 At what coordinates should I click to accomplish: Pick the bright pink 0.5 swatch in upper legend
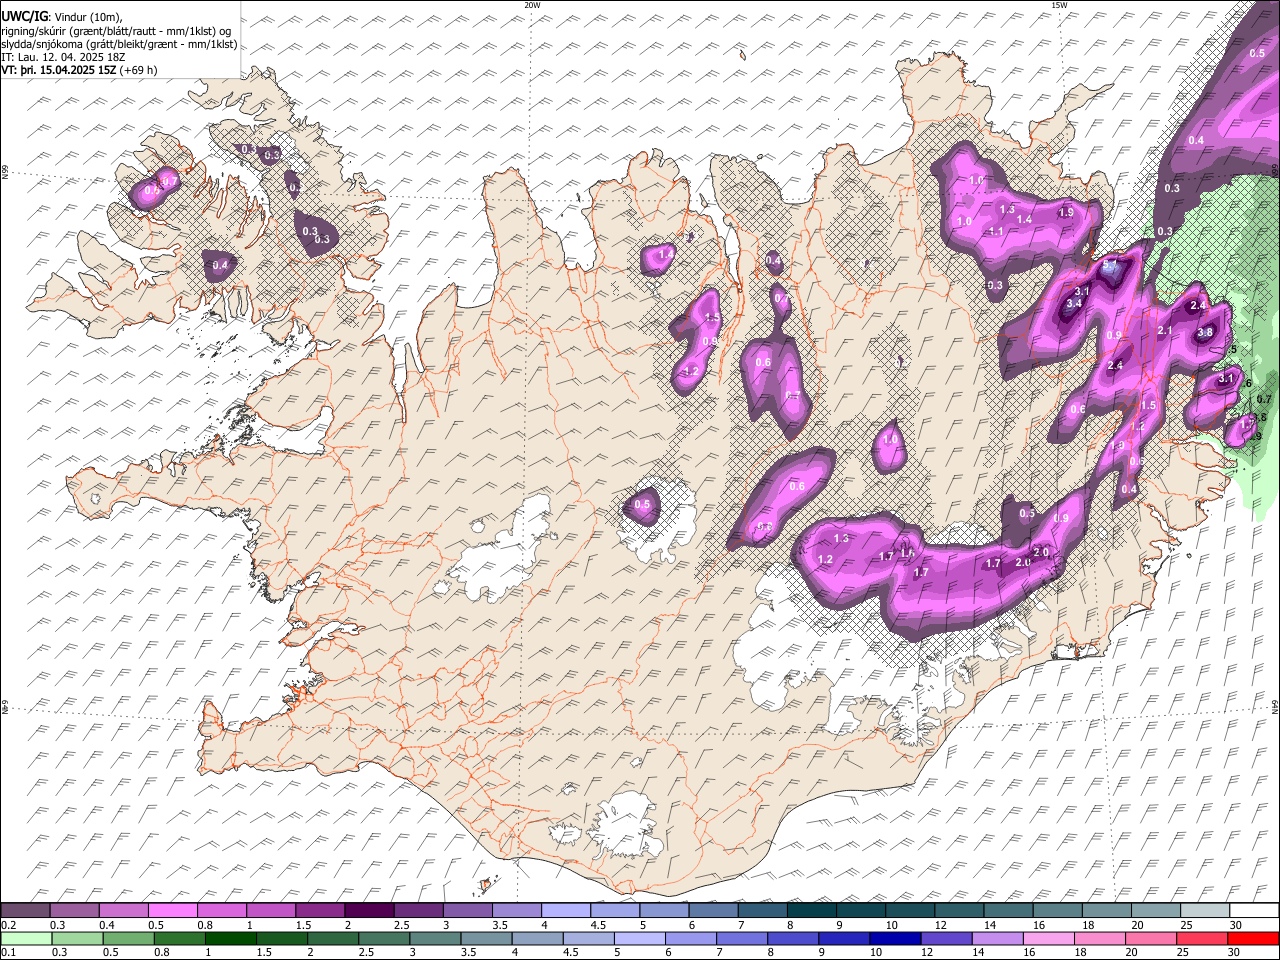[x=172, y=911]
